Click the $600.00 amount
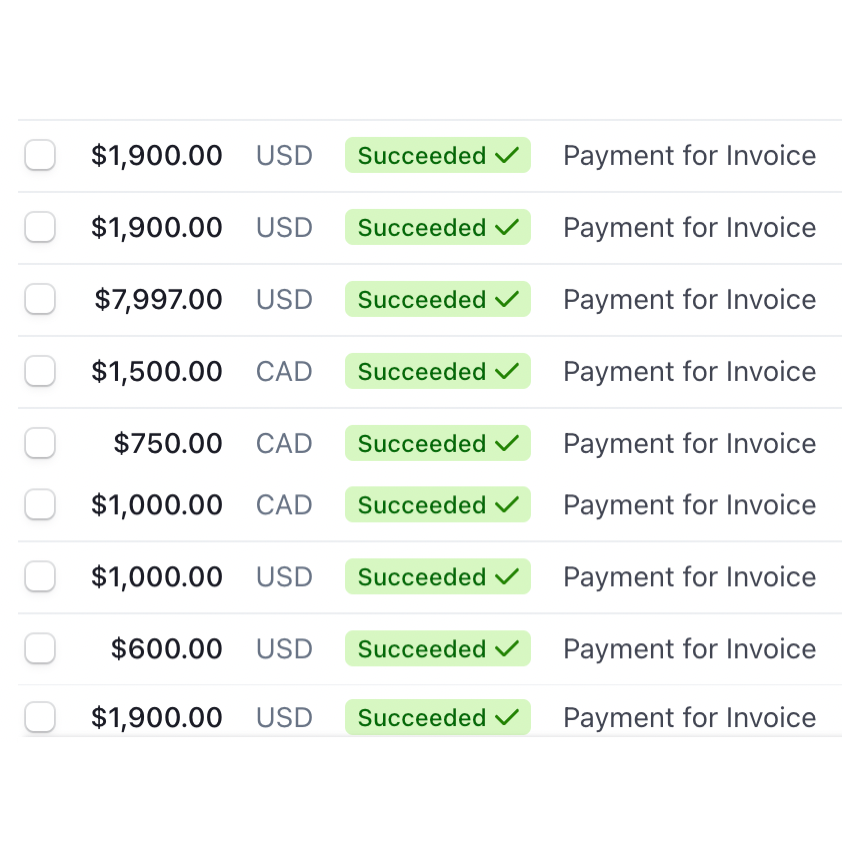The image size is (842, 858). tap(167, 648)
